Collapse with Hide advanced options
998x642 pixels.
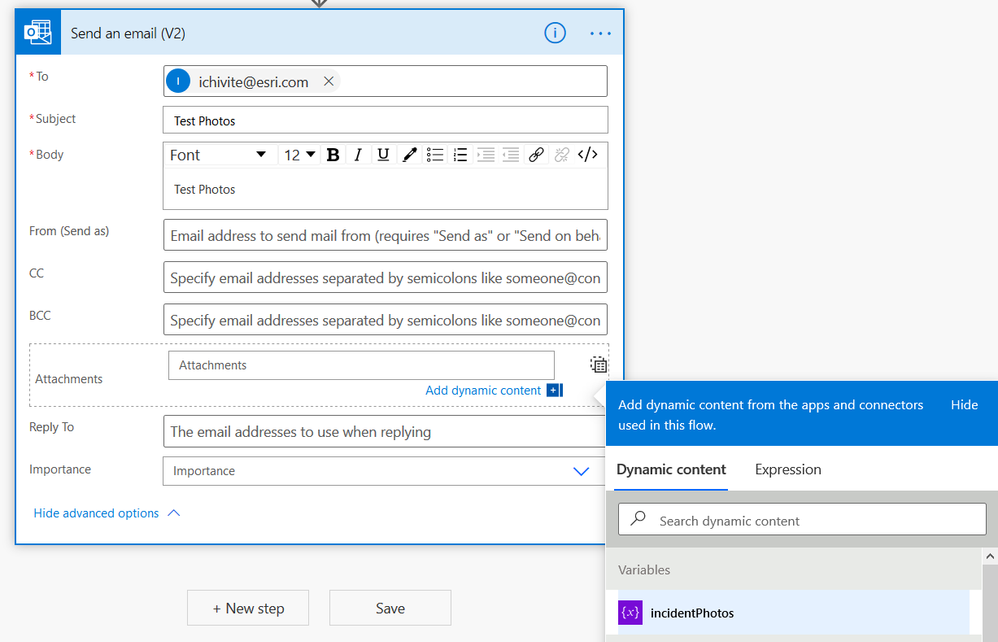pyautogui.click(x=107, y=513)
